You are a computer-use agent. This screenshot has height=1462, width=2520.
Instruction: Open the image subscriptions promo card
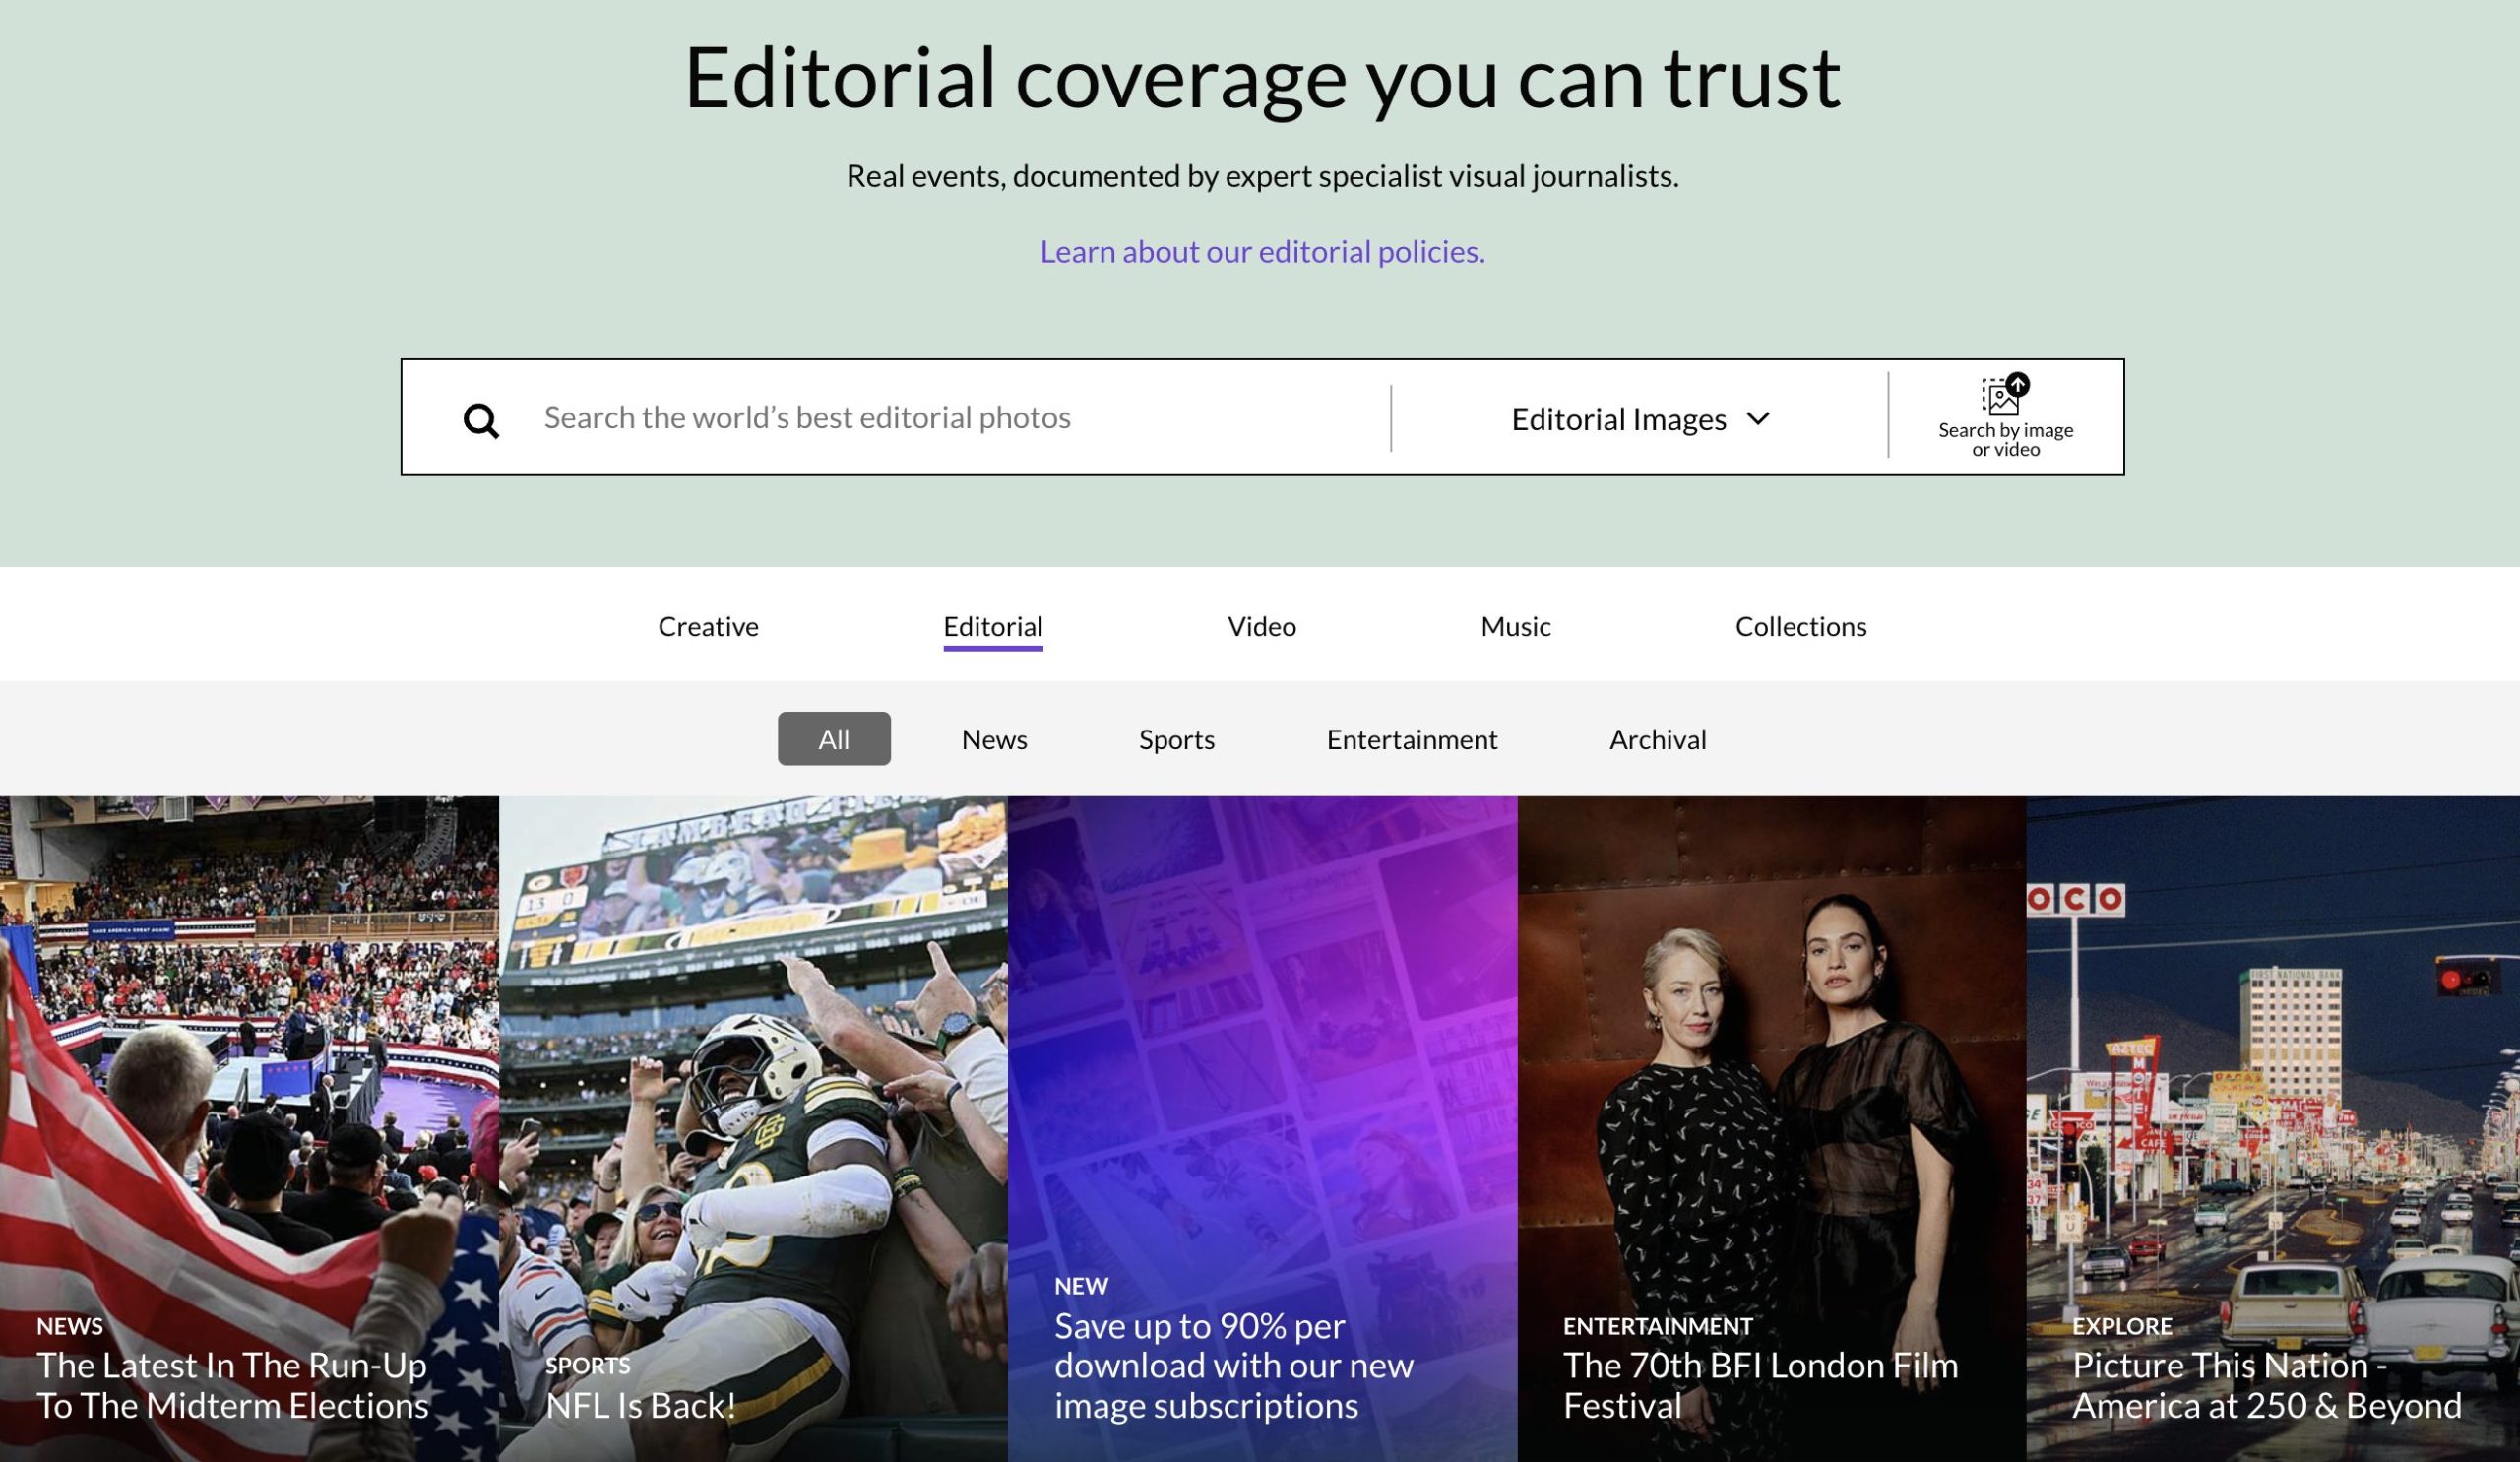pos(1262,1129)
